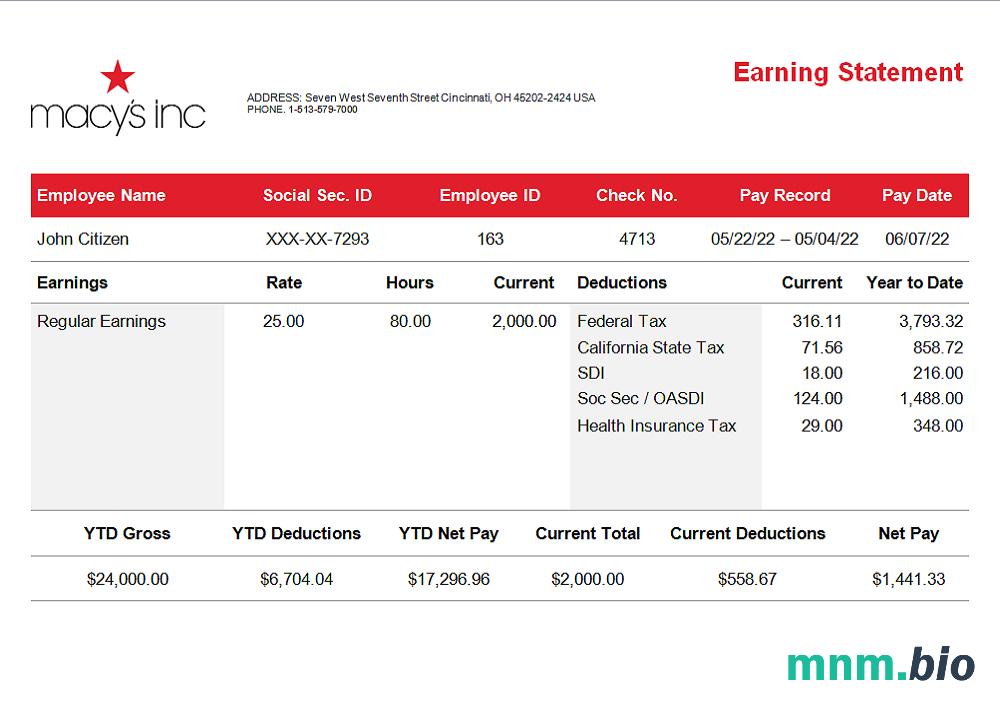Click the Pay Date column header
The image size is (1000, 720).
[916, 195]
